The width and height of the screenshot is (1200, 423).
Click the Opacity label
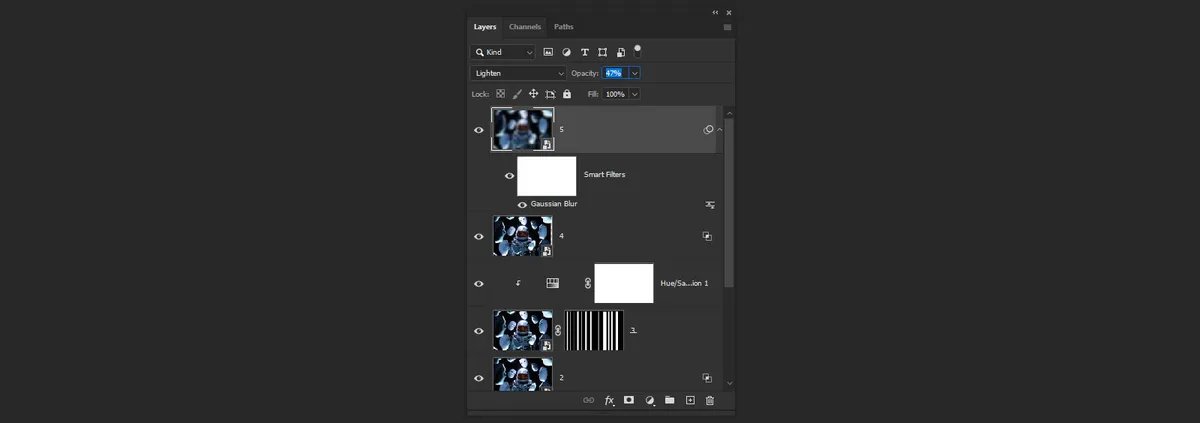pyautogui.click(x=584, y=73)
